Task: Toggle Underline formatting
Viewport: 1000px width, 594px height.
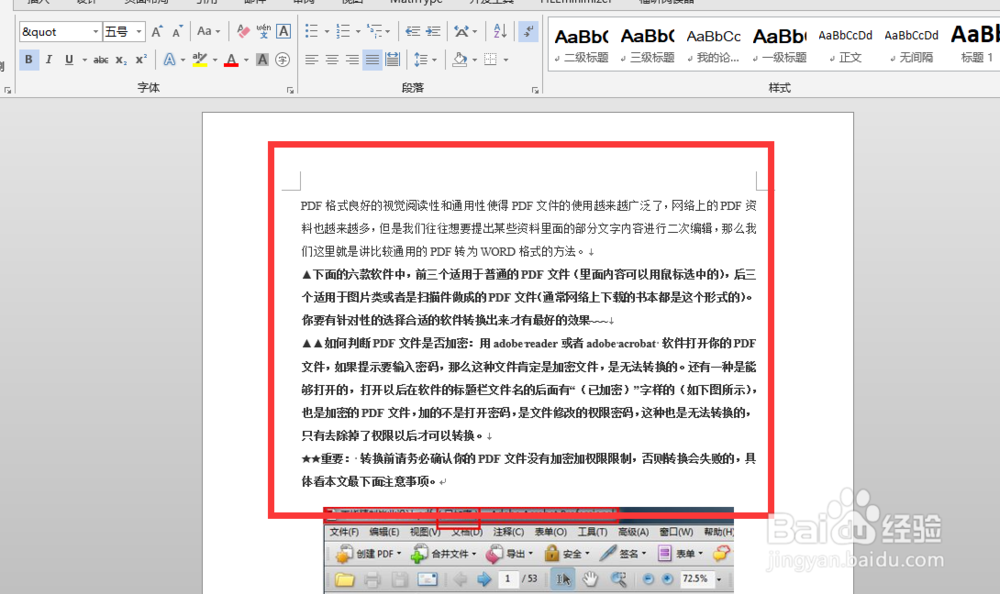Action: coord(69,60)
